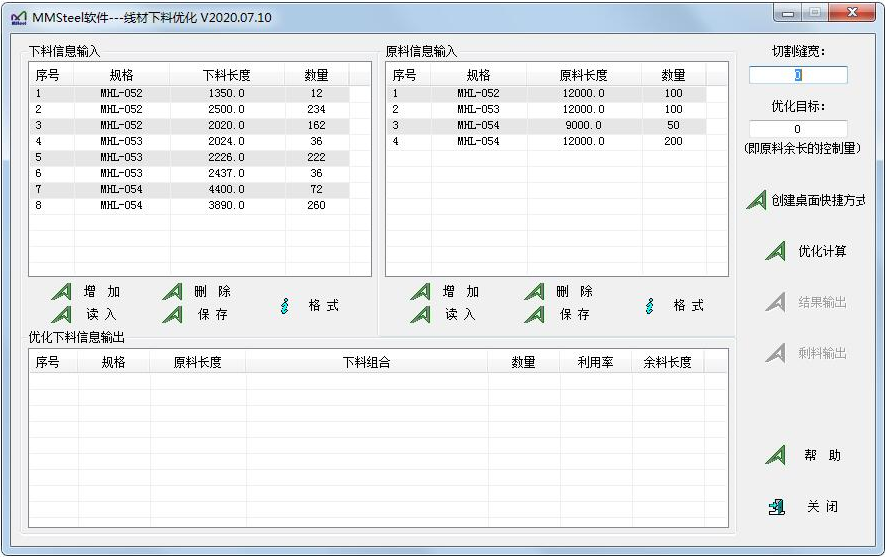Select cutting row with length 2024.0
887x557 pixels.
click(x=190, y=141)
